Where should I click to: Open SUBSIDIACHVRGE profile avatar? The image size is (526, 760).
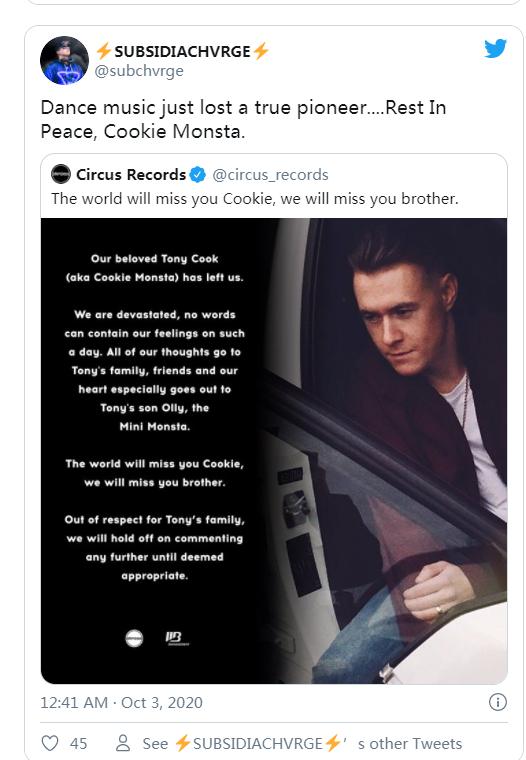(64, 60)
